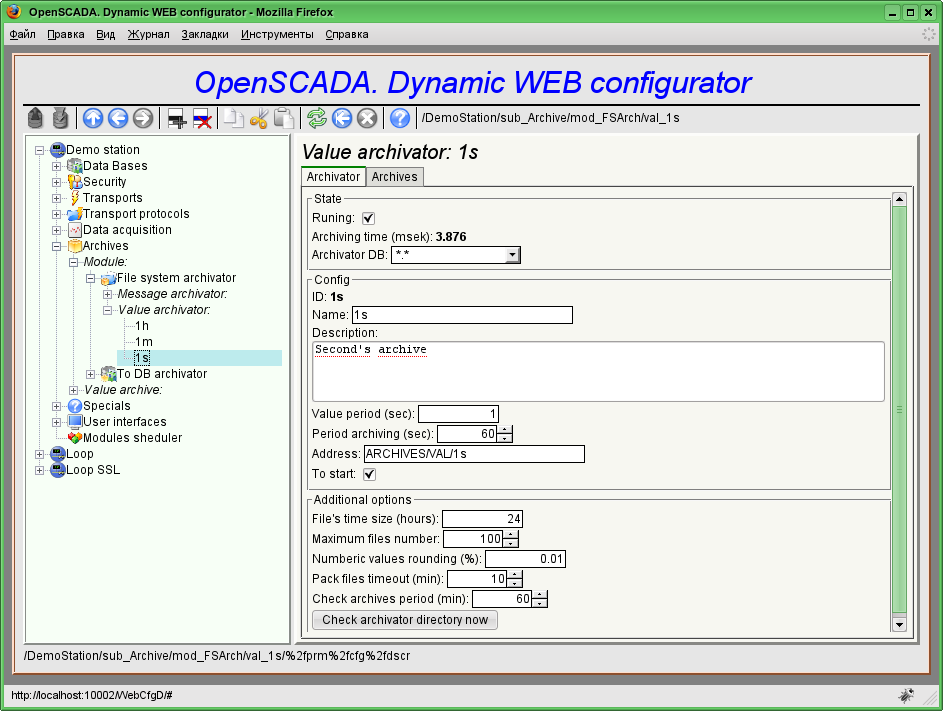
Task: Click the Security tree icon
Action: [75, 182]
